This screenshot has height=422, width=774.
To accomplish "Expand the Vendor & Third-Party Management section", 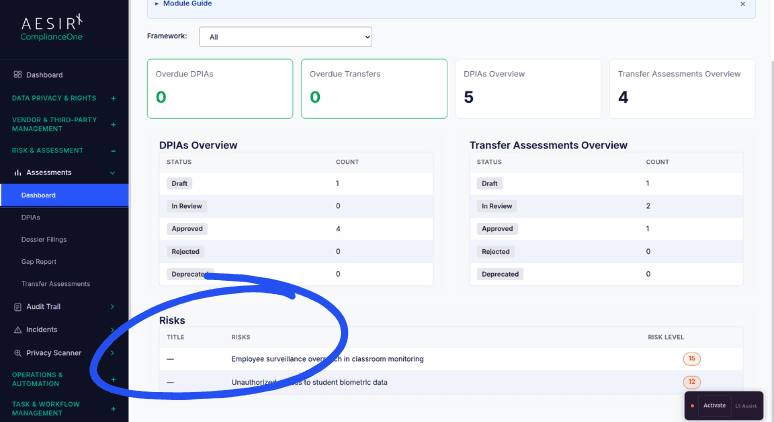I will (113, 124).
